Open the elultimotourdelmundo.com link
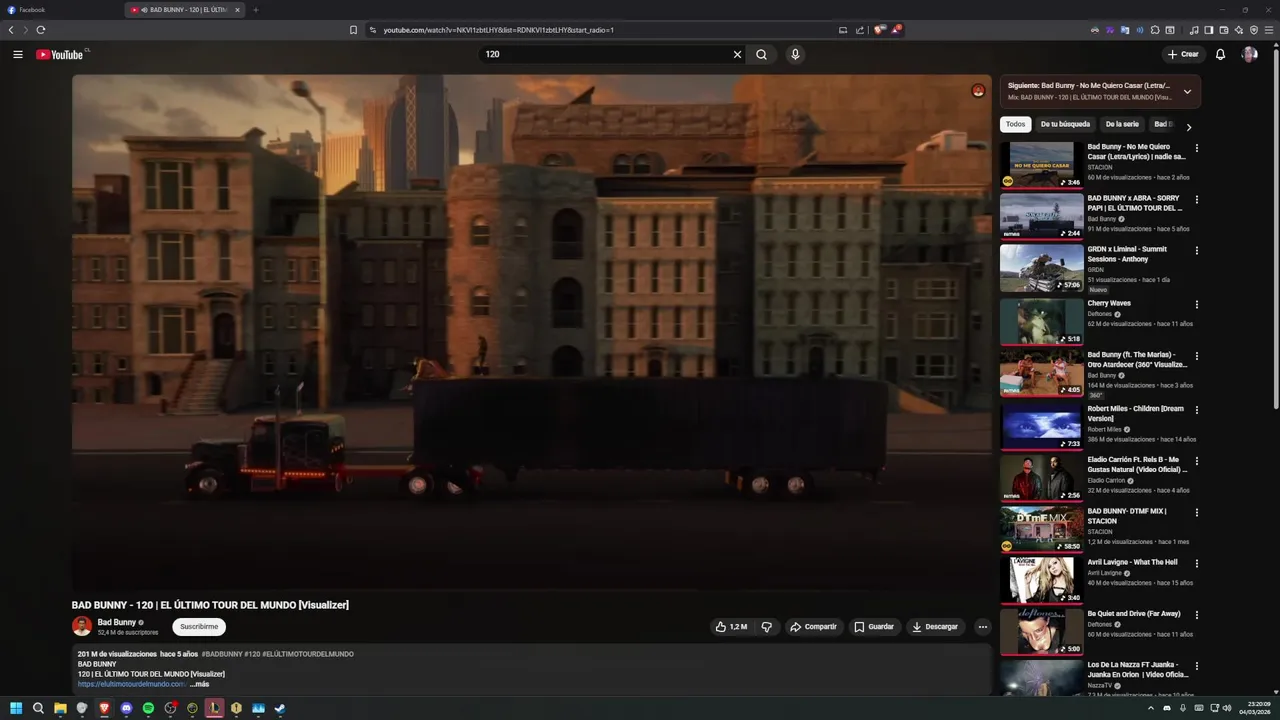Screen dimensions: 1280x720 132,684
